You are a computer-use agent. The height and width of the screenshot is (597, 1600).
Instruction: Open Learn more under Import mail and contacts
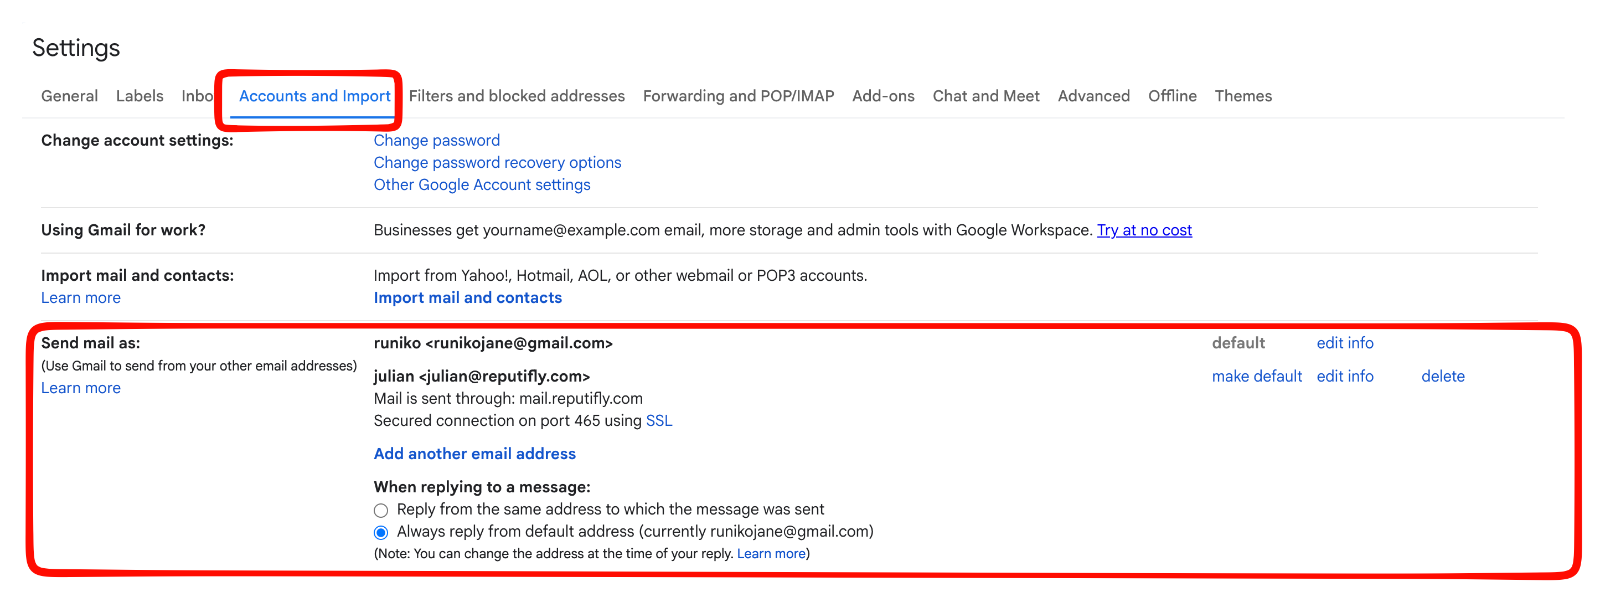[81, 297]
